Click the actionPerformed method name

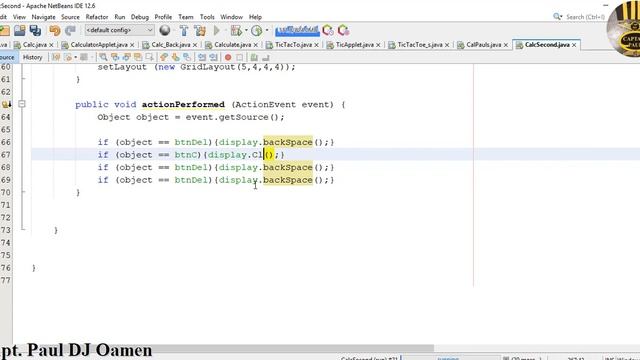coord(183,104)
